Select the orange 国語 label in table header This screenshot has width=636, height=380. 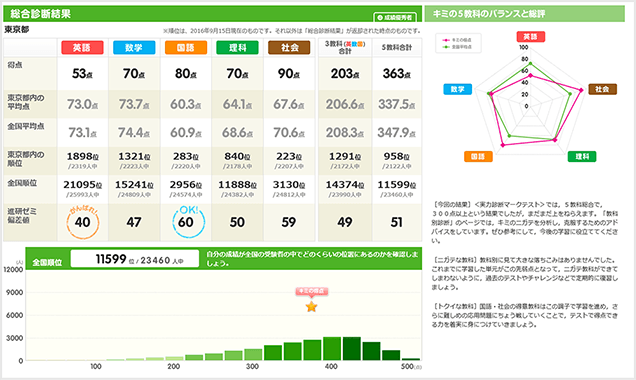(186, 47)
